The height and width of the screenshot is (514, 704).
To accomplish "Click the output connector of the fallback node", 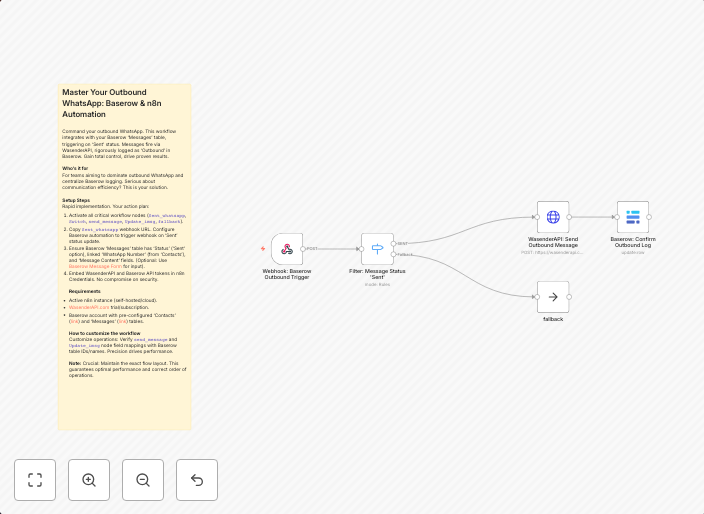I will (569, 297).
